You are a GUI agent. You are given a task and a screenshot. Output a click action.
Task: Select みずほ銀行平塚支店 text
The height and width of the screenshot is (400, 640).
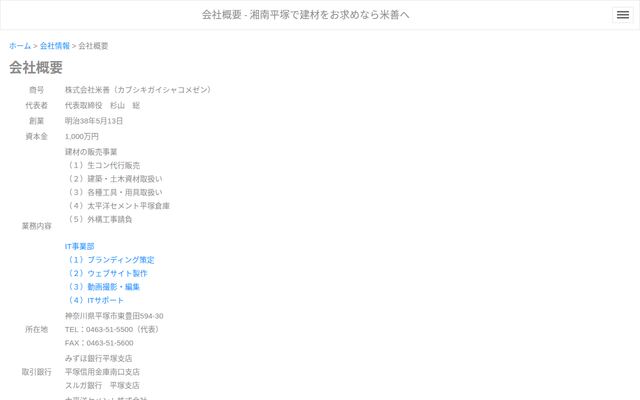point(99,358)
